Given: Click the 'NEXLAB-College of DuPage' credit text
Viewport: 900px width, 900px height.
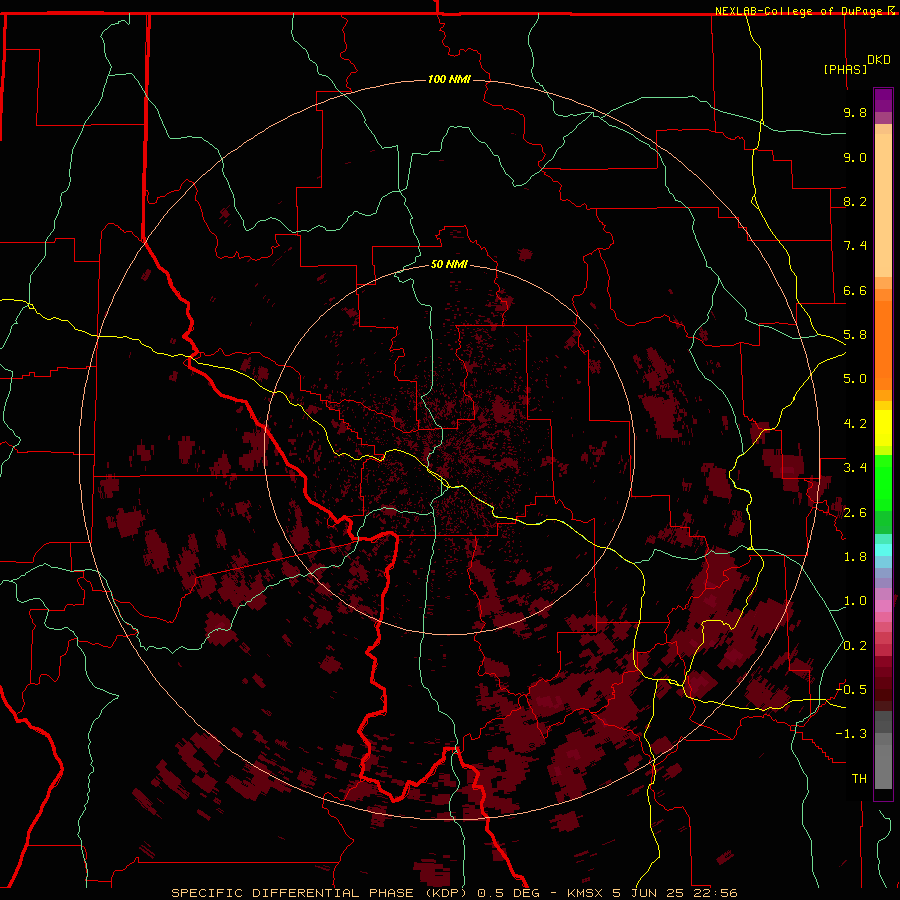Looking at the screenshot, I should pos(798,11).
